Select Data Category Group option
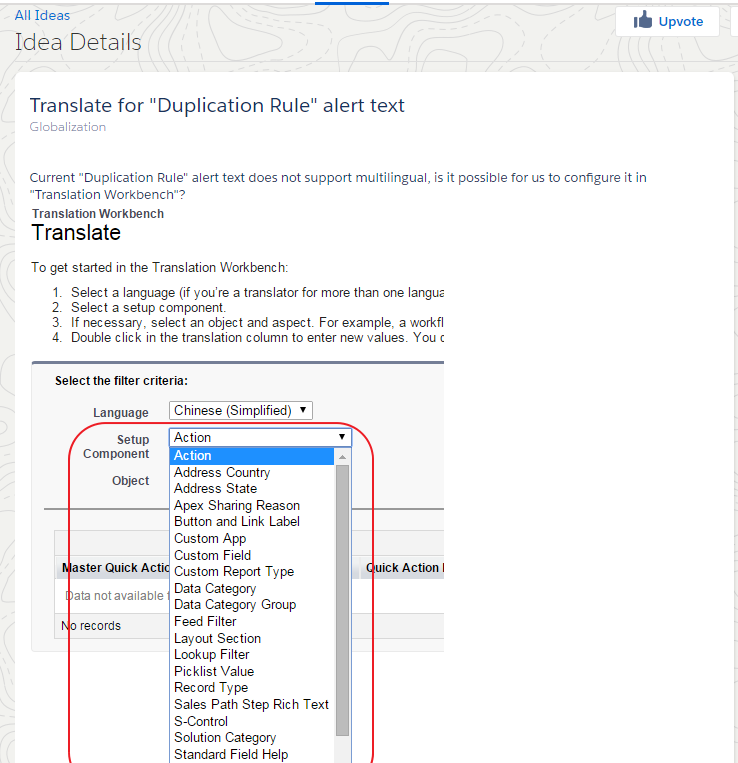Image resolution: width=738 pixels, height=763 pixels. [252, 605]
